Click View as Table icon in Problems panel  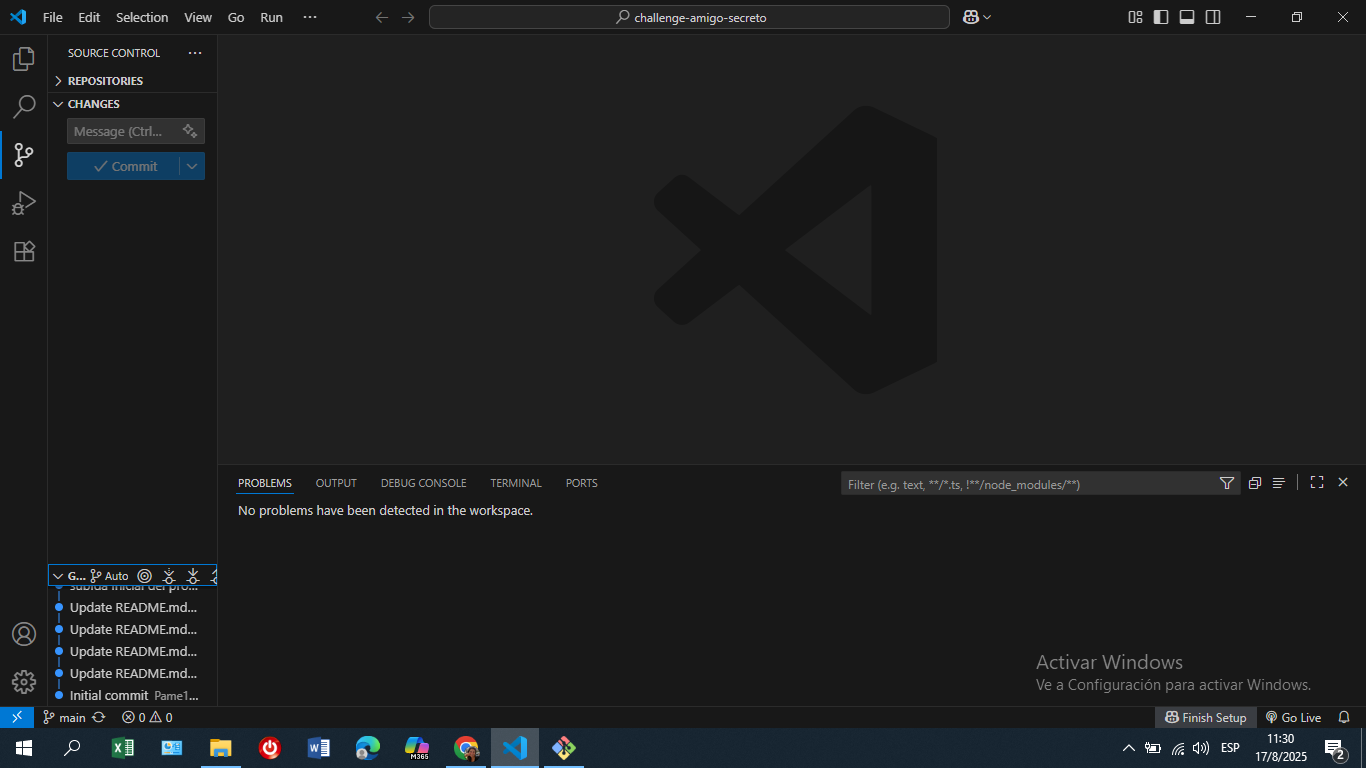[1278, 483]
